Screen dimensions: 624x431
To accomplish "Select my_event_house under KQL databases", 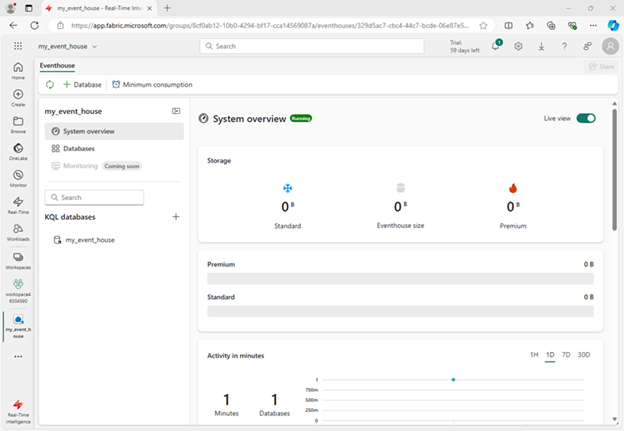I will click(x=89, y=240).
